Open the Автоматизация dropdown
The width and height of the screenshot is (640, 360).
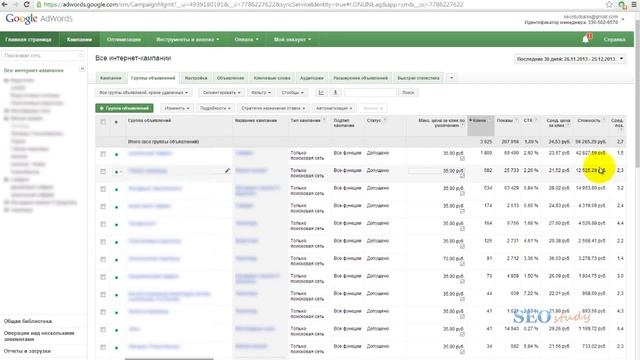click(x=333, y=108)
